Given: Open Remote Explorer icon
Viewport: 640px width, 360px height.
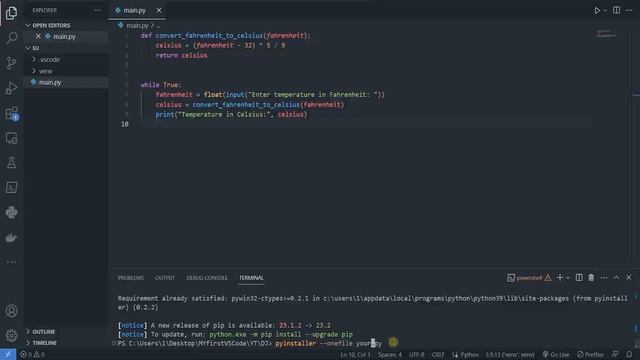Looking at the screenshot, I should [x=11, y=138].
